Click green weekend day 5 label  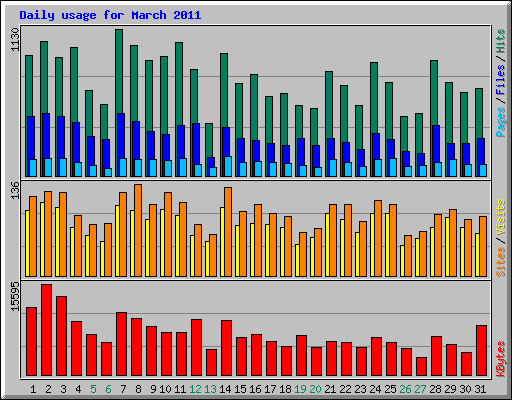93,389
